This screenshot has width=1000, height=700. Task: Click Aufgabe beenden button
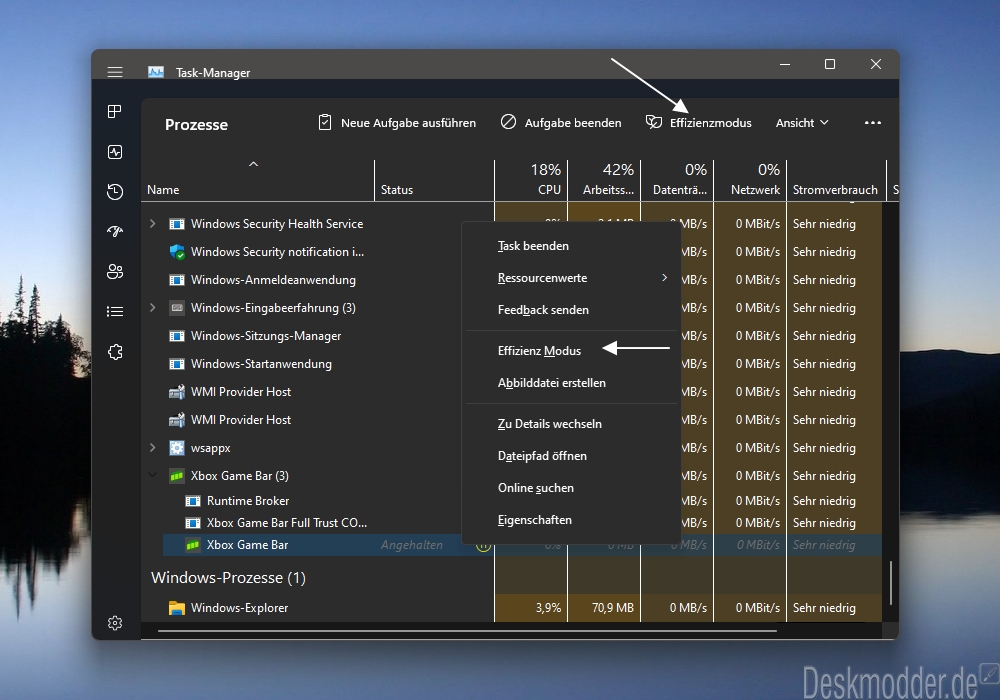click(x=561, y=122)
